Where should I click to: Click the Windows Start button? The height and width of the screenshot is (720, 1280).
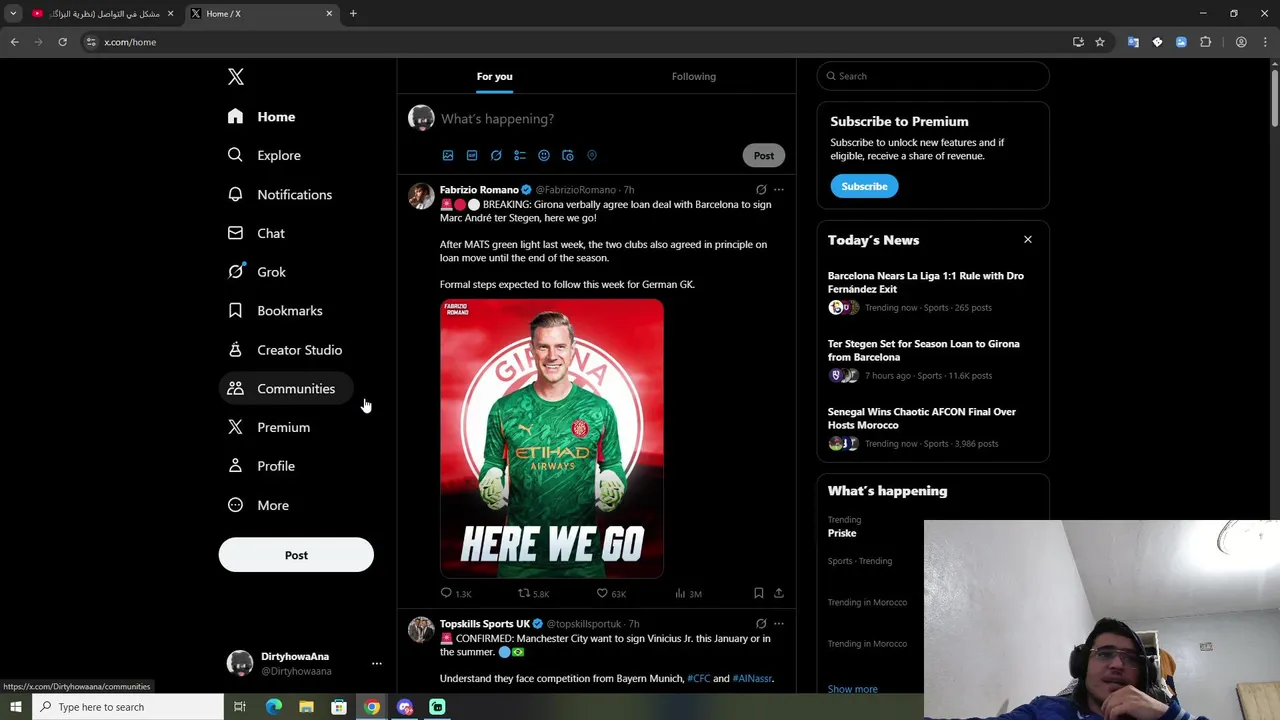(x=16, y=707)
